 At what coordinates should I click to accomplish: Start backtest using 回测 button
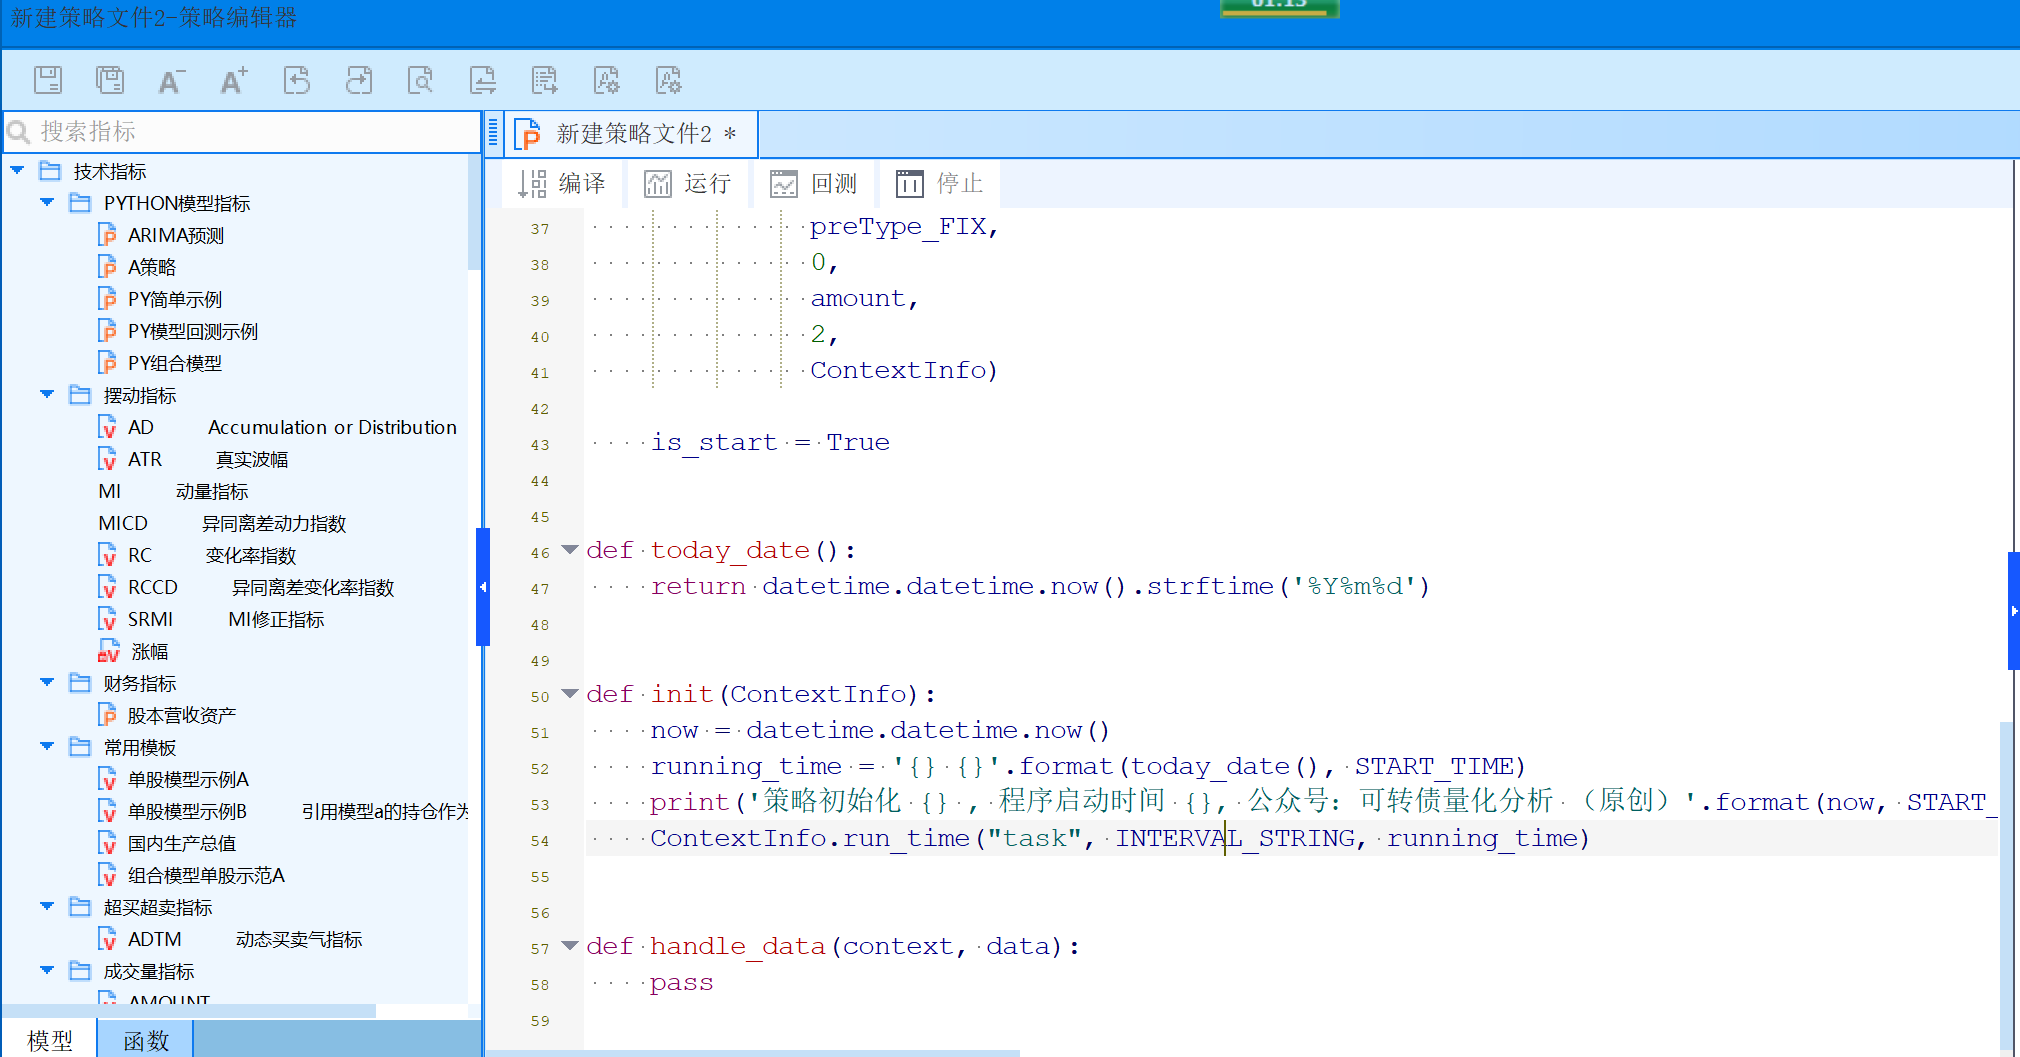tap(814, 184)
